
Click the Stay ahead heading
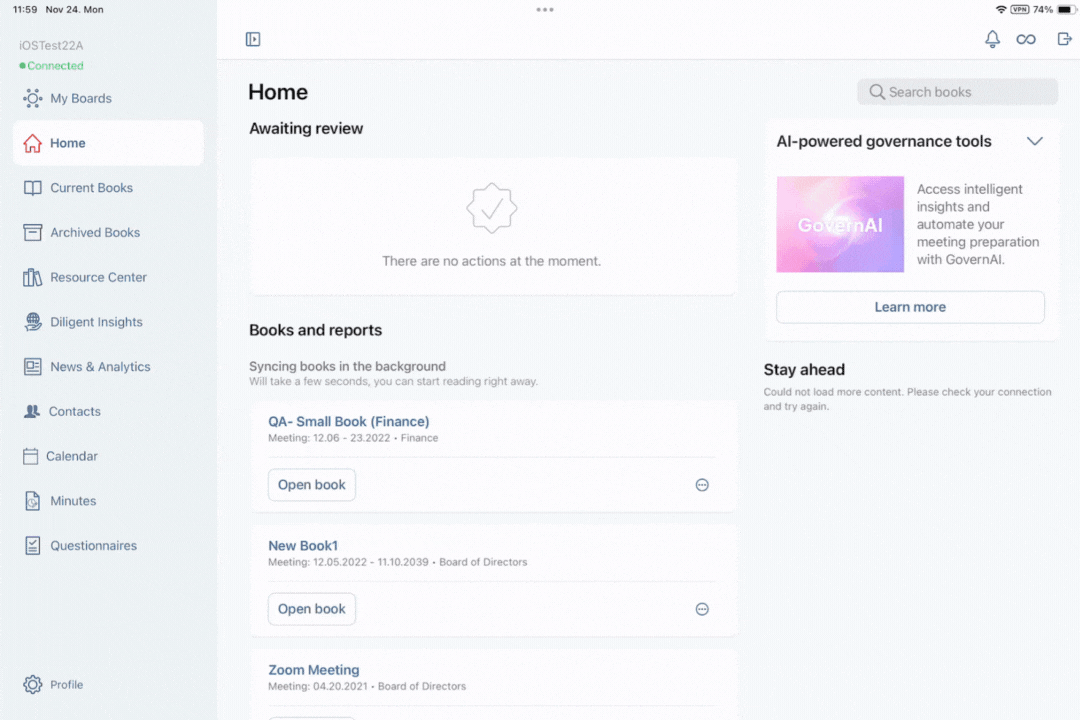804,370
